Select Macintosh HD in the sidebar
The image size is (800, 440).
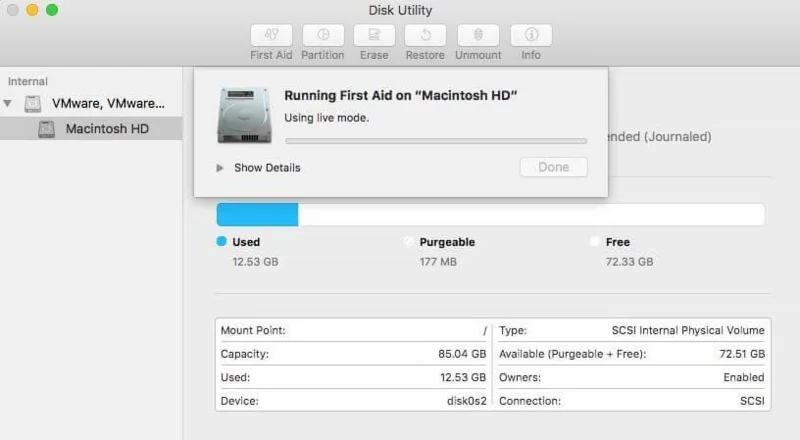coord(91,129)
